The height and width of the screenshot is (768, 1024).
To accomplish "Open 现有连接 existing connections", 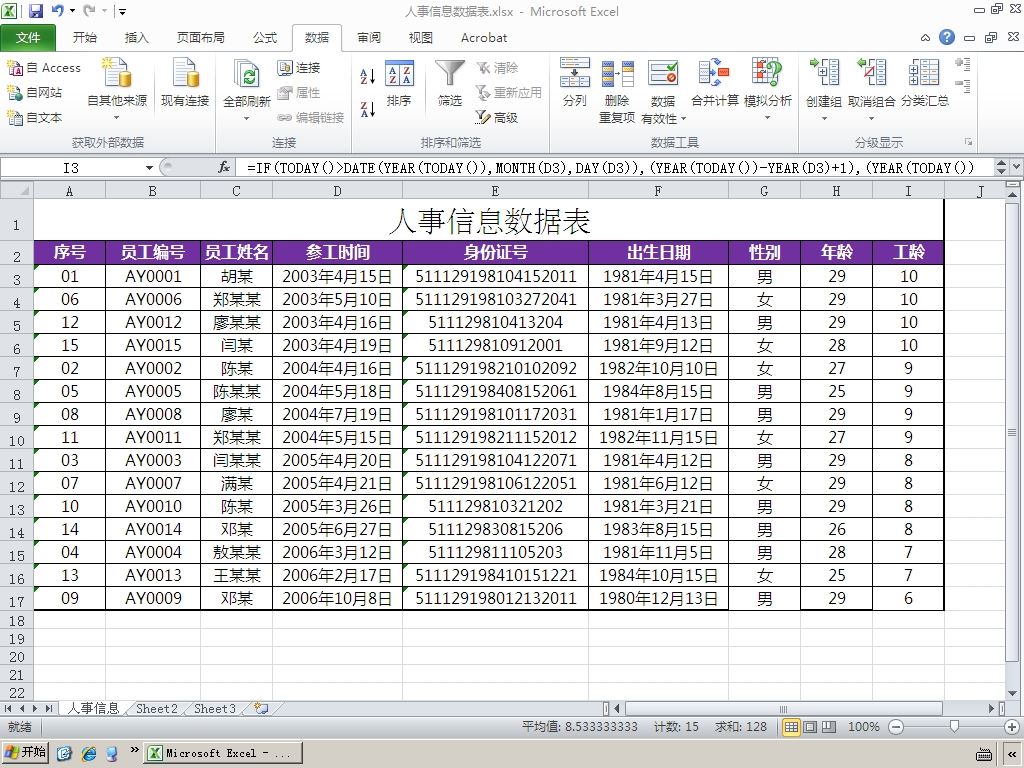I will (x=185, y=82).
